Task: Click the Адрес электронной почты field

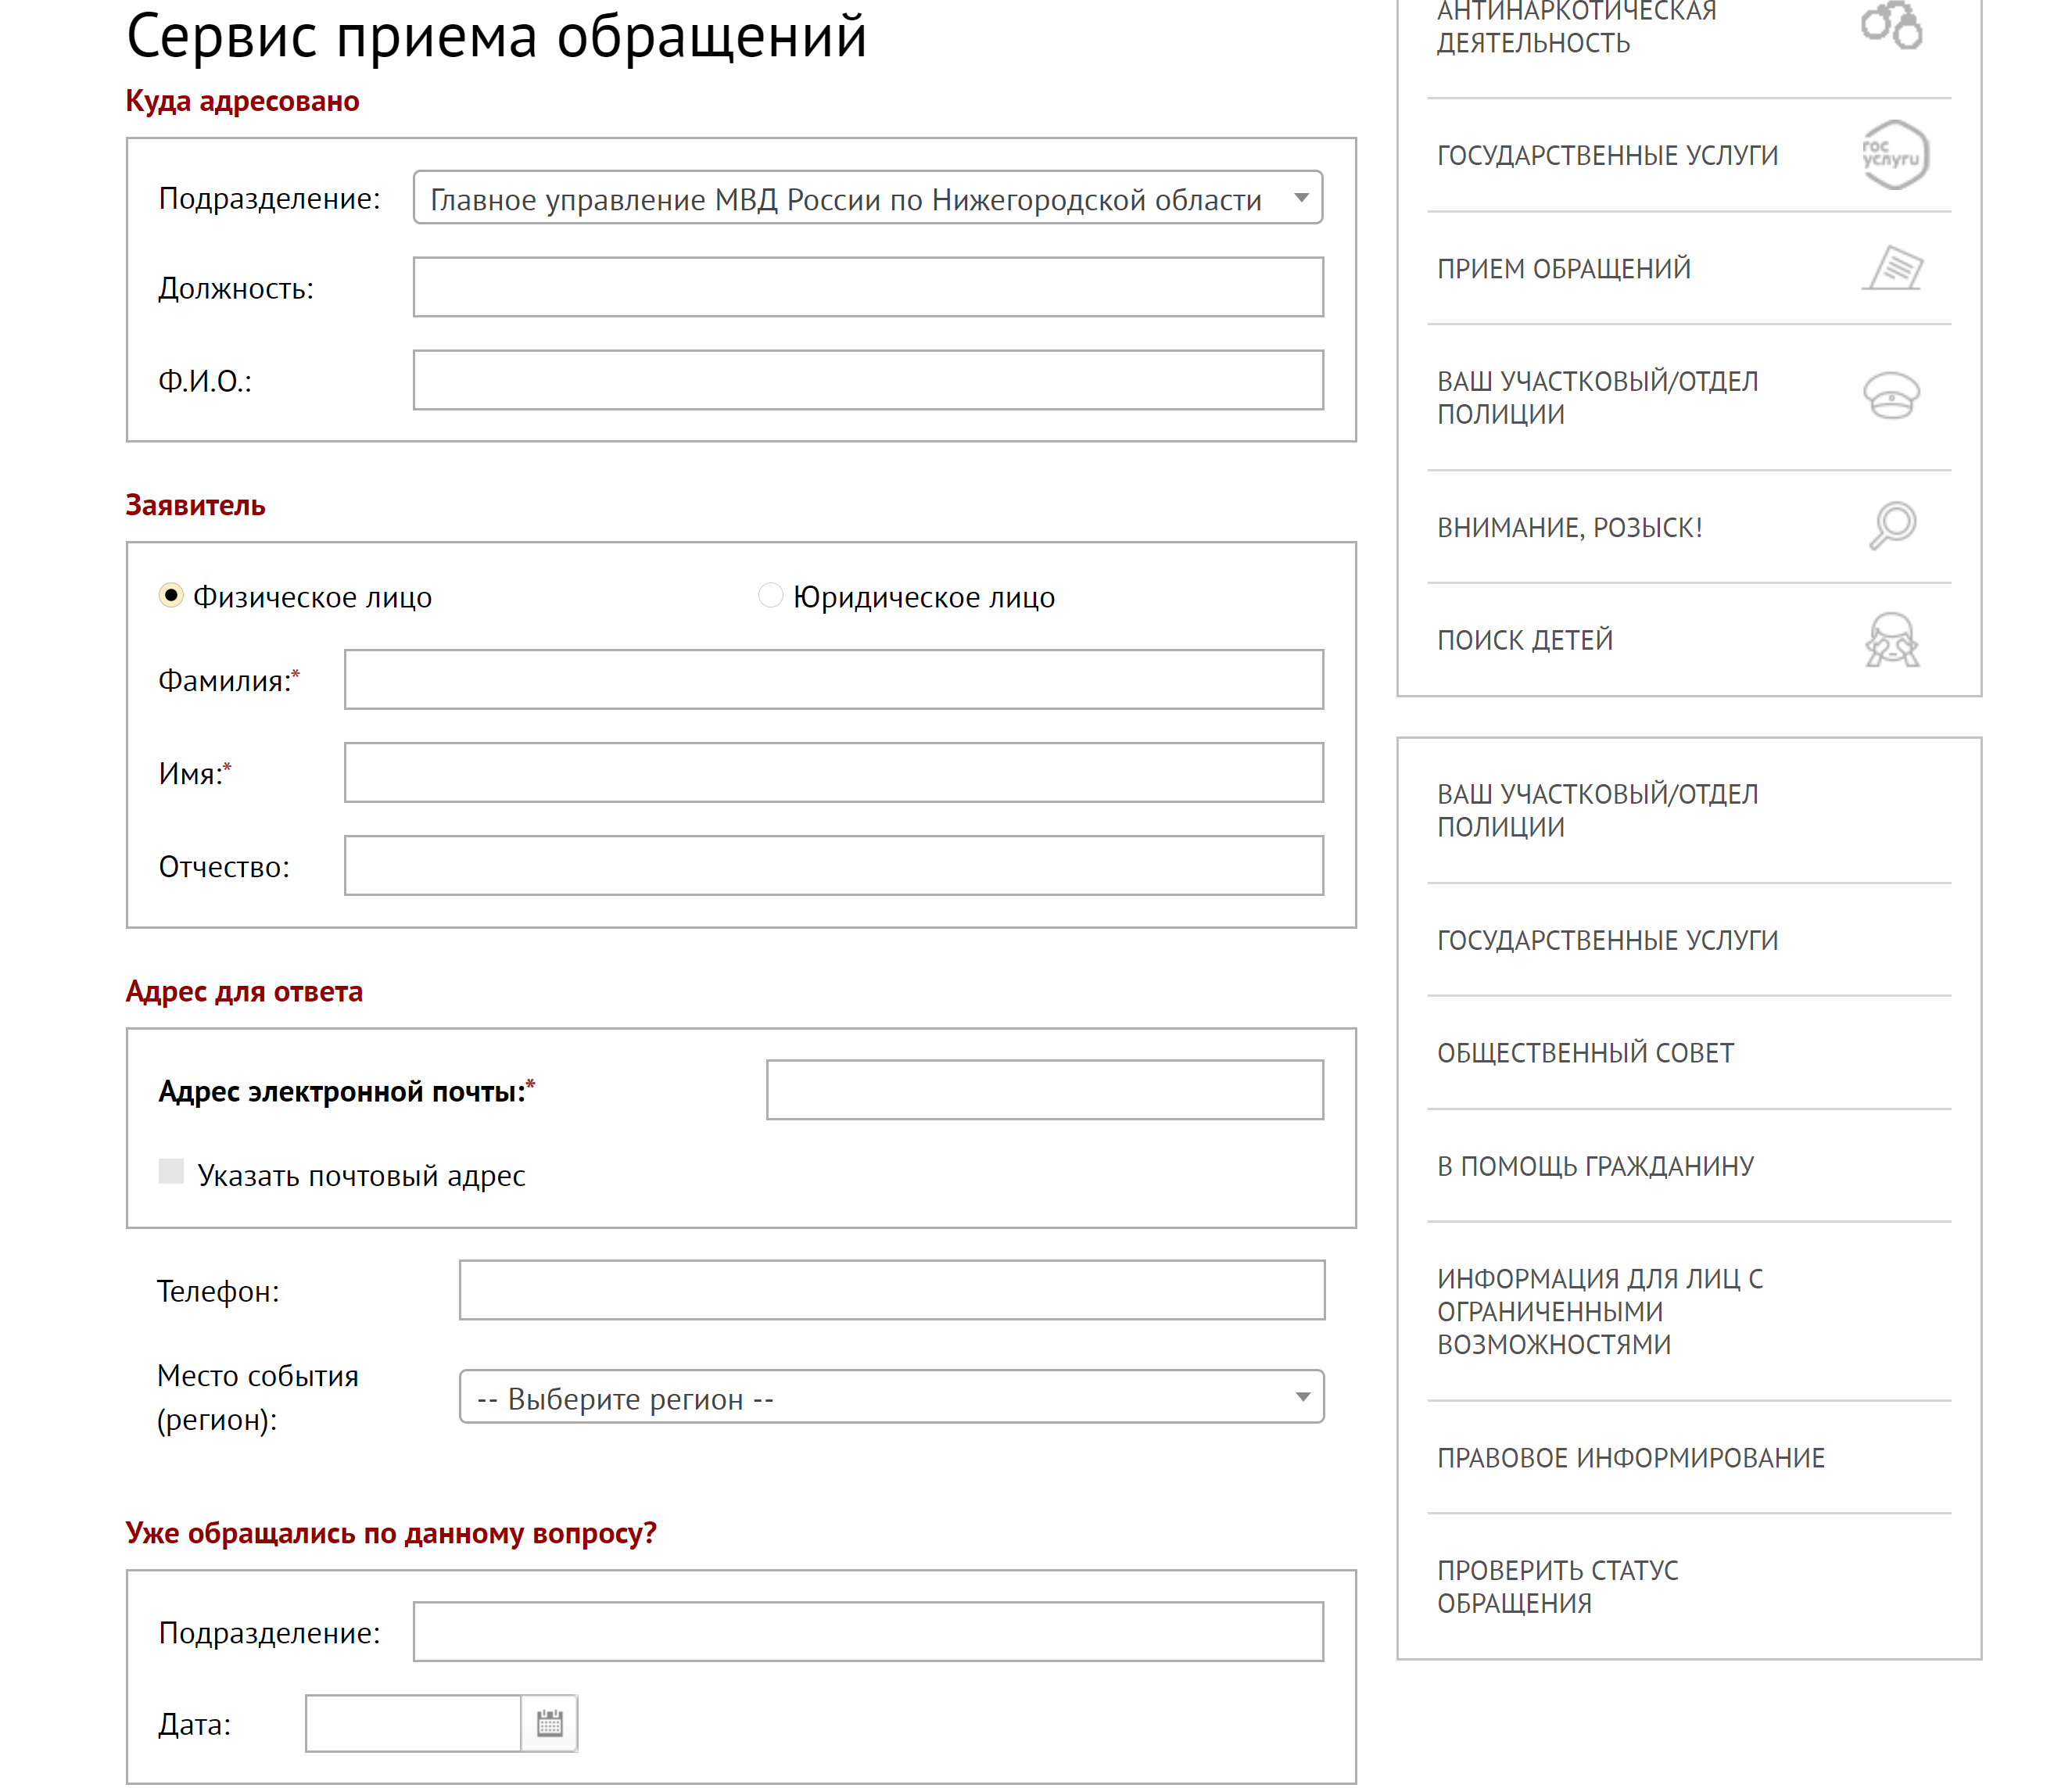Action: [x=1045, y=1090]
